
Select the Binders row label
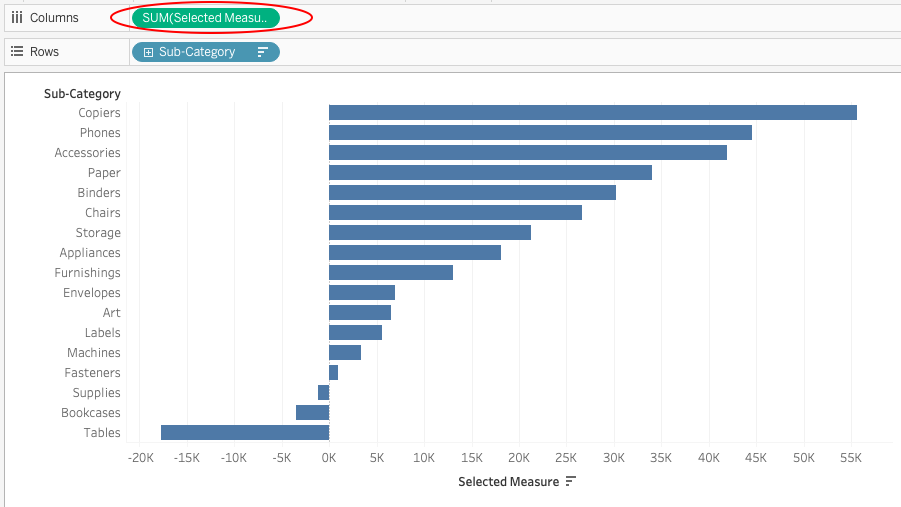pos(99,193)
